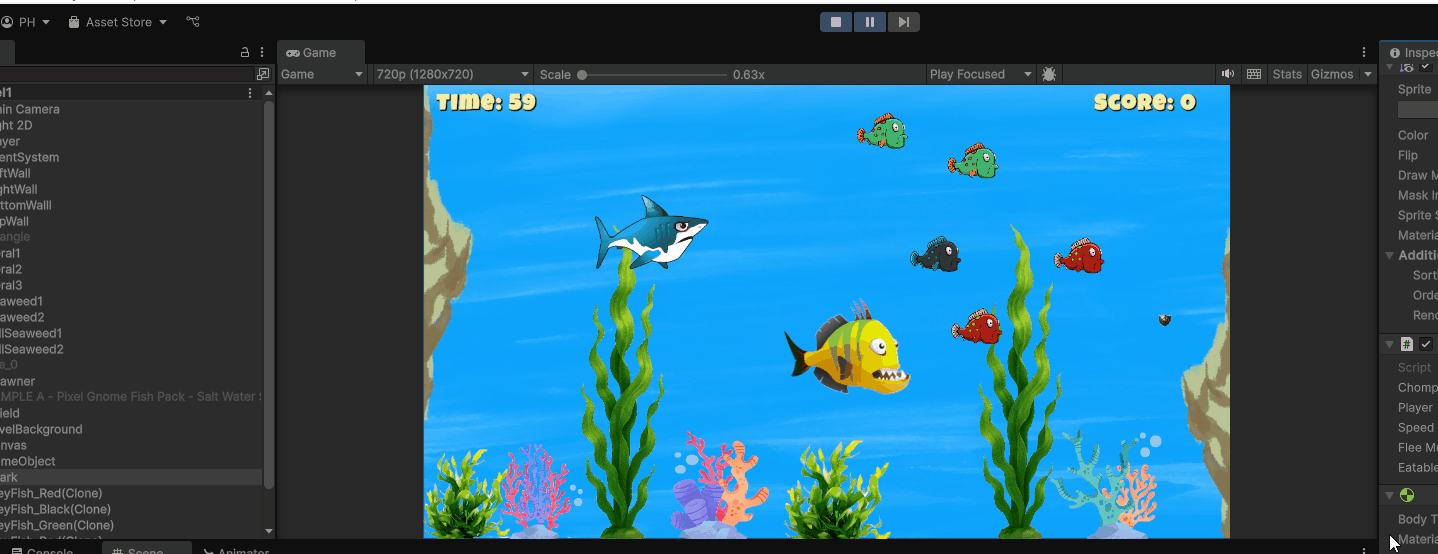Screen dimensions: 1438x554
Task: Open the PH account dropdown
Action: pos(26,22)
